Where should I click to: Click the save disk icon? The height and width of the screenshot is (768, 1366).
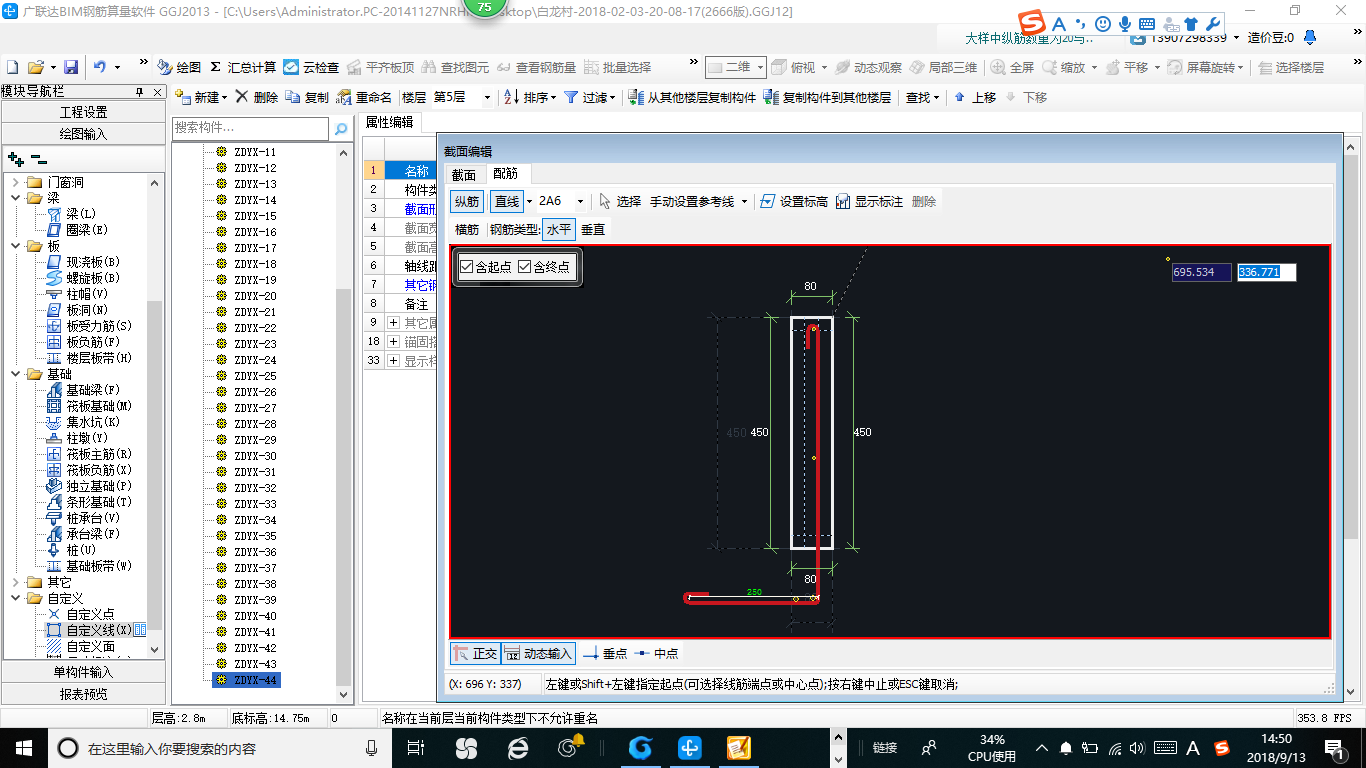pyautogui.click(x=71, y=67)
